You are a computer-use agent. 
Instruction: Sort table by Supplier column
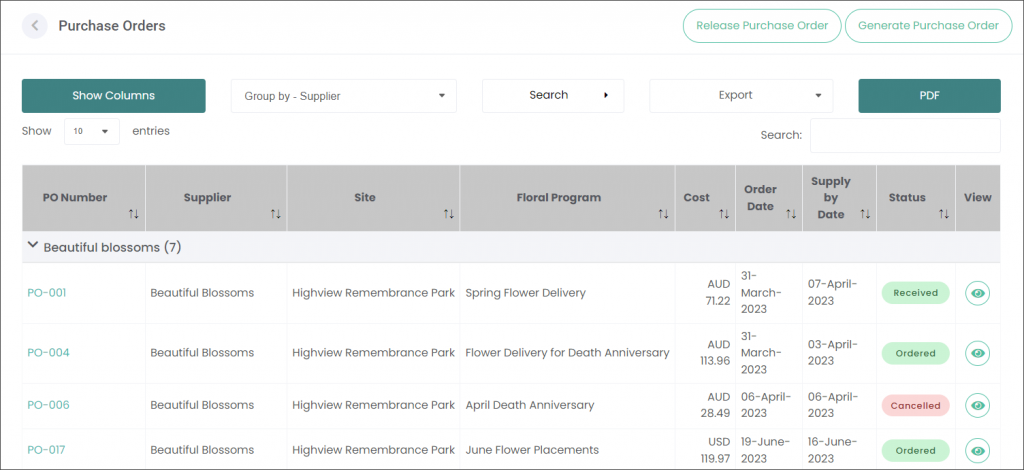pos(275,214)
